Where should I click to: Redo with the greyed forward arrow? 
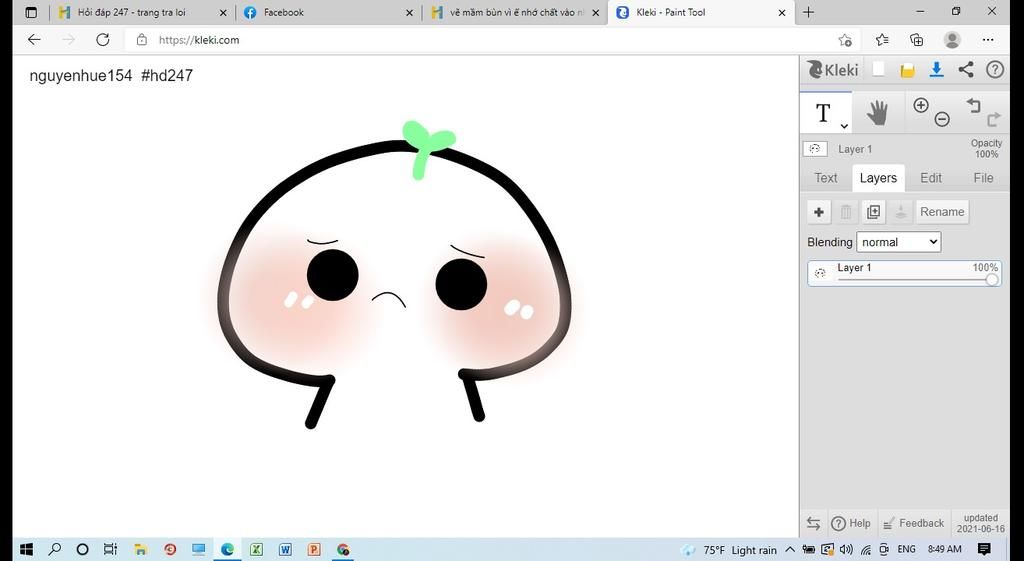click(994, 119)
